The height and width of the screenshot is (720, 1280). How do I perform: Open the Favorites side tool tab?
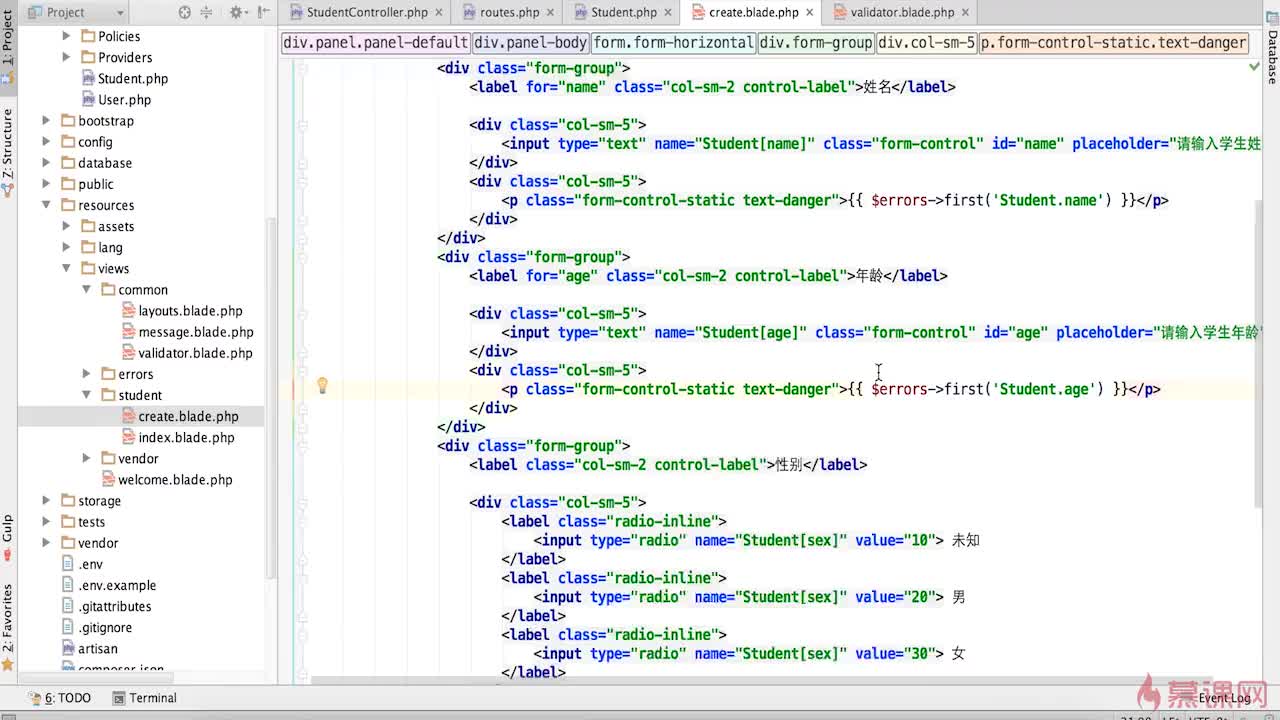click(8, 625)
